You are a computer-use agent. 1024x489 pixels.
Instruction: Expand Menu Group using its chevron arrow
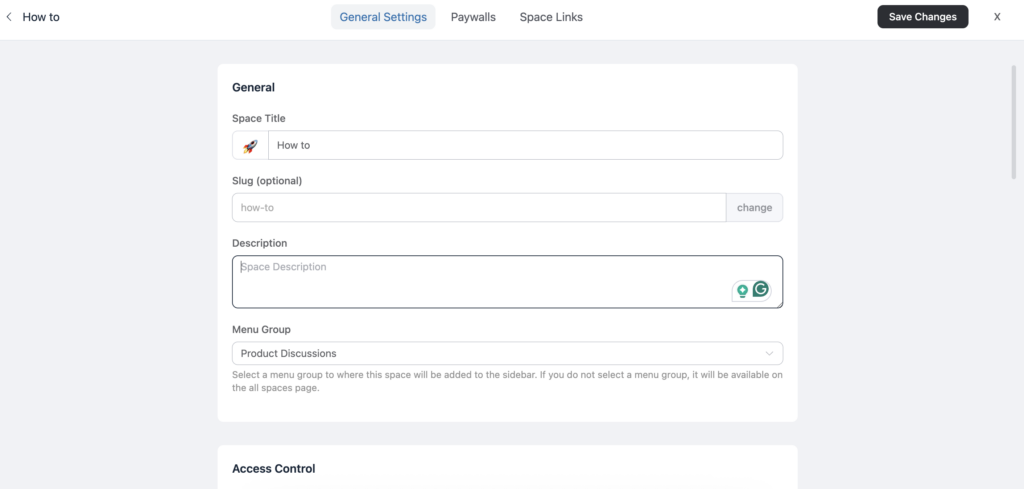pyautogui.click(x=769, y=354)
